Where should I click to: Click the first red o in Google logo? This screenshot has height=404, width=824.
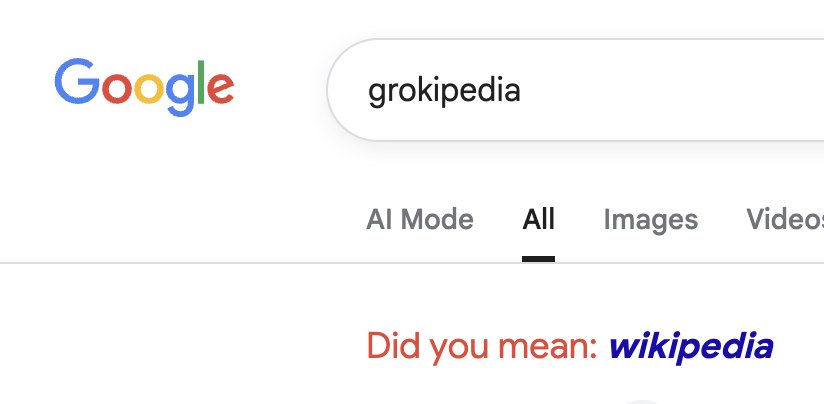click(x=115, y=89)
